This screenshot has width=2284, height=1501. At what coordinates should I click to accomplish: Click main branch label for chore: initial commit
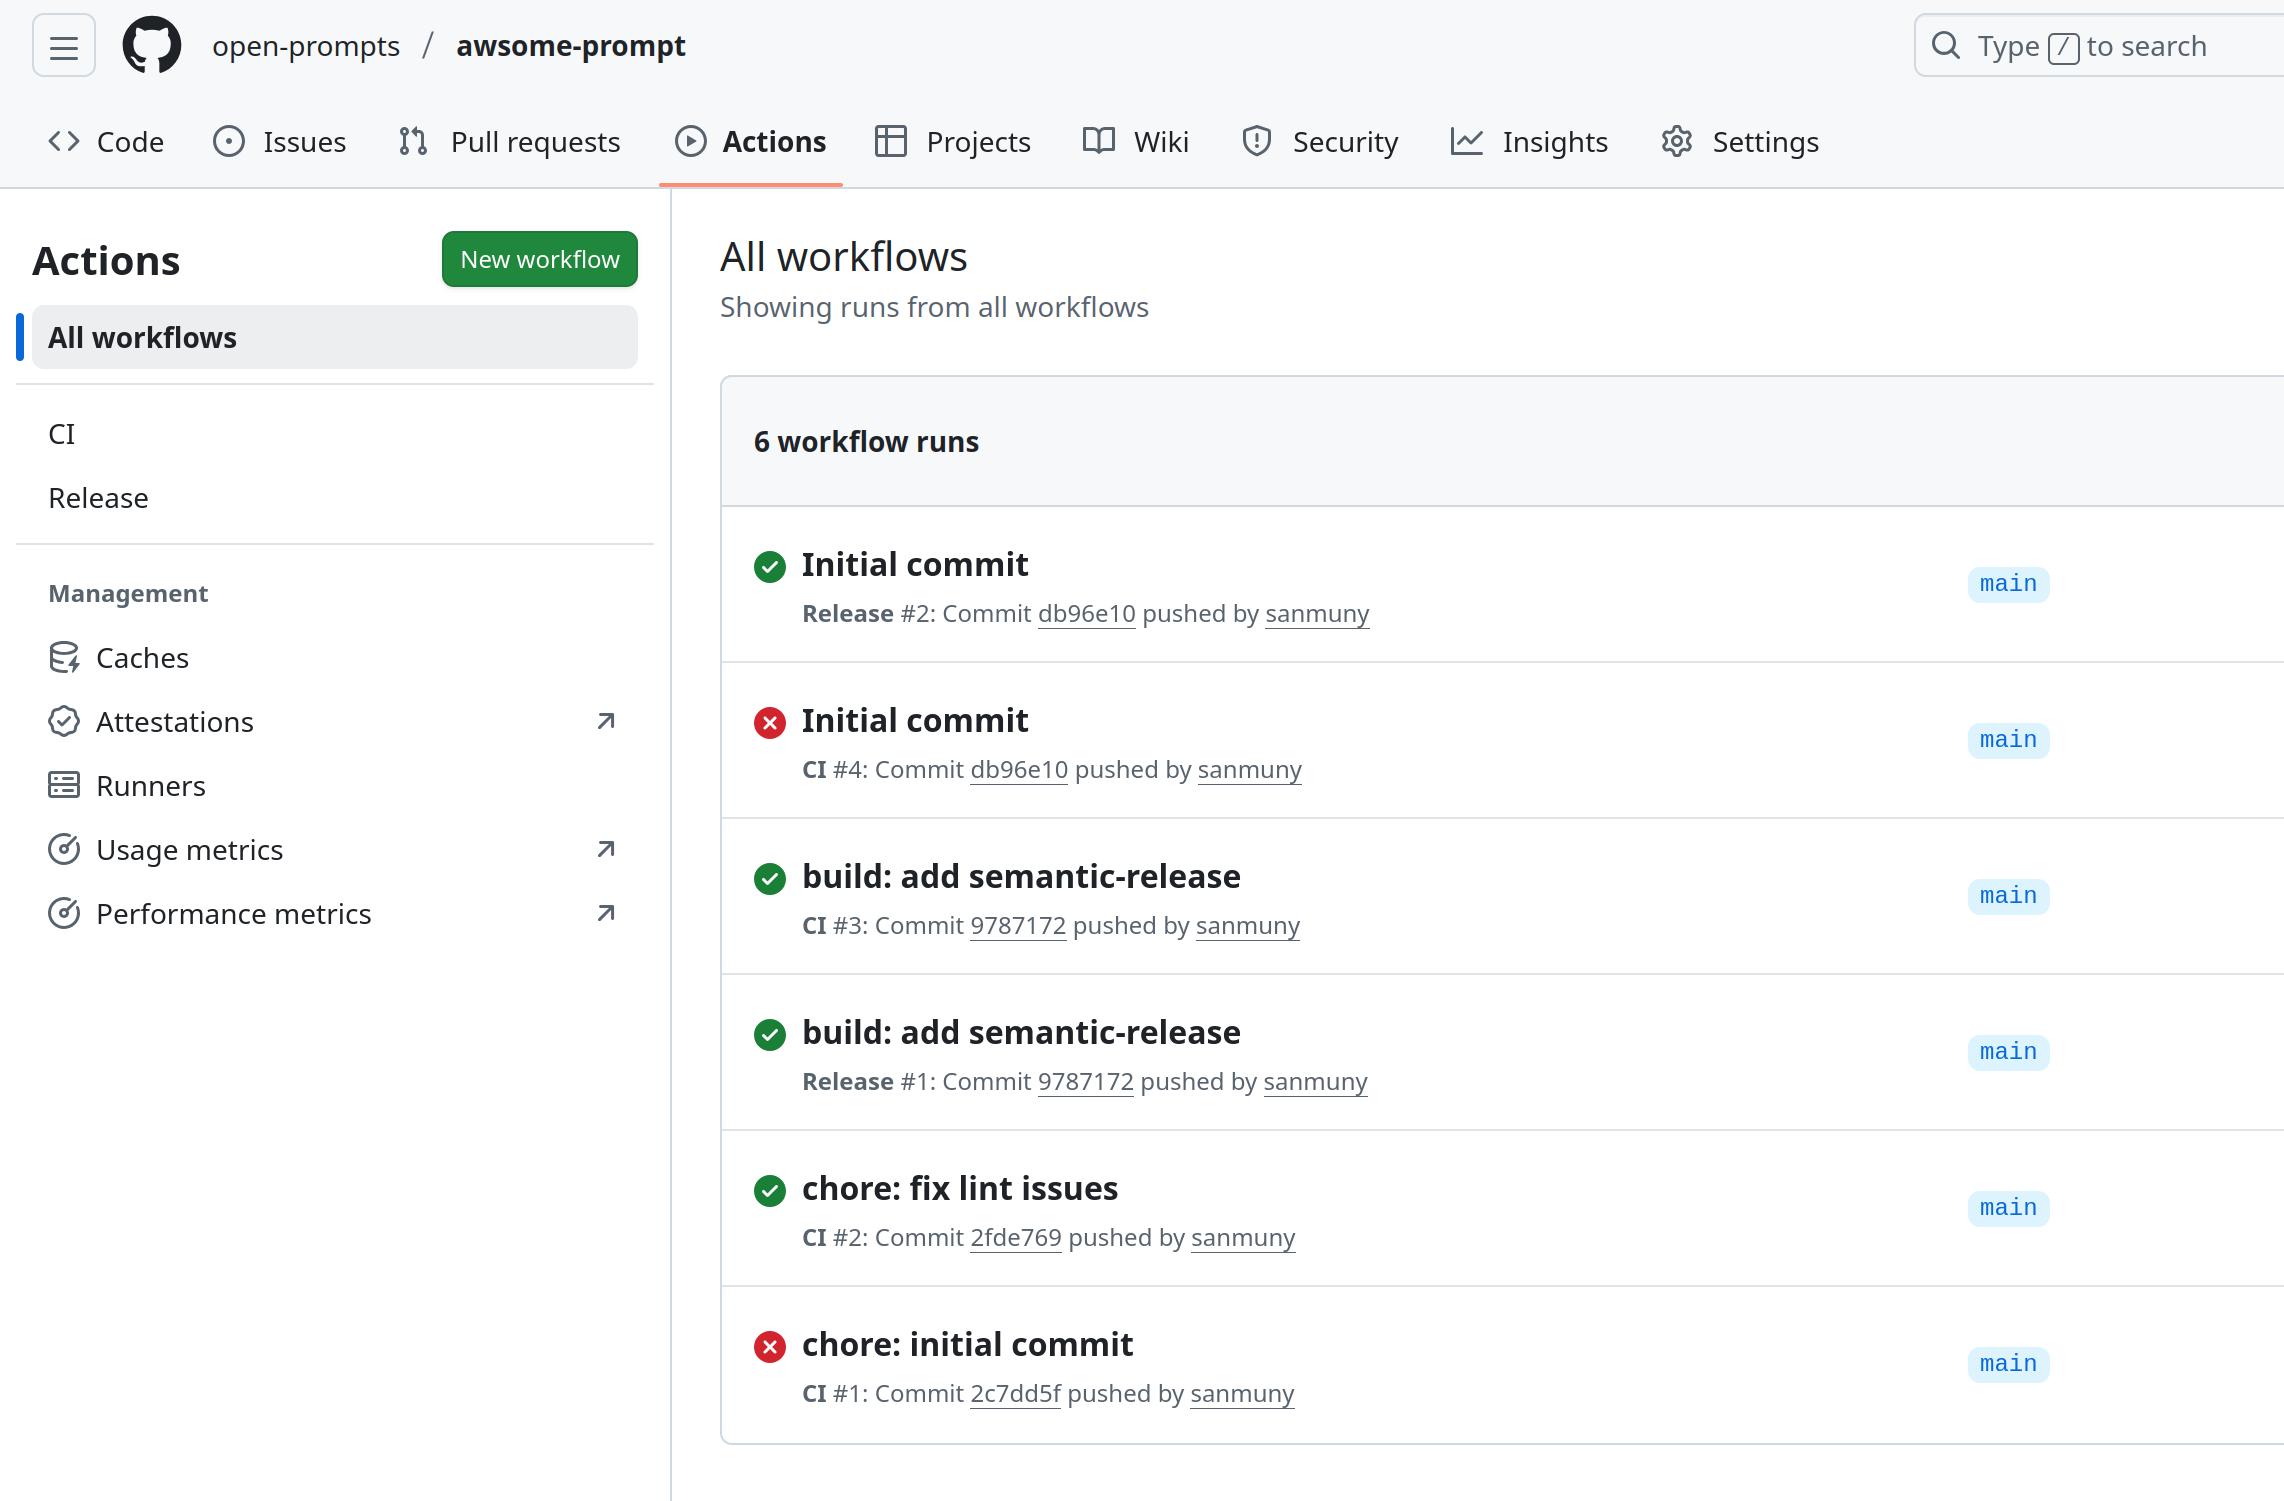[2007, 1364]
